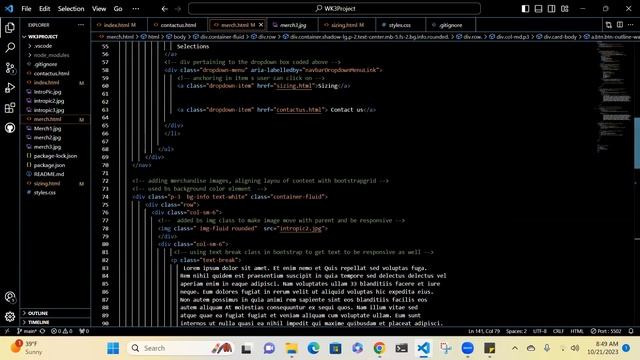Open Changes compare icon in editor actions
640x360 pixels.
point(609,25)
